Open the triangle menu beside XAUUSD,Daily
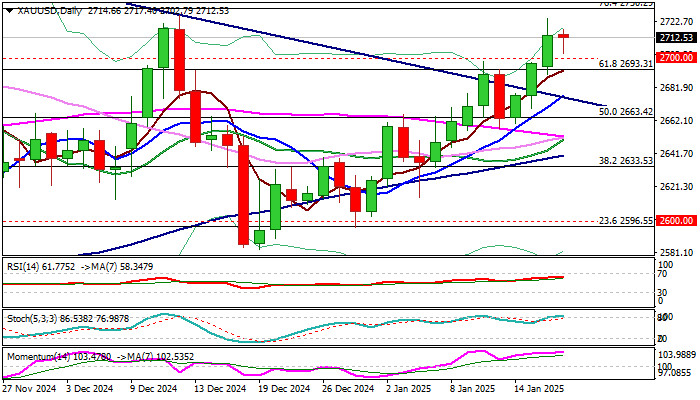Viewport: 700px width, 400px height. pyautogui.click(x=10, y=11)
